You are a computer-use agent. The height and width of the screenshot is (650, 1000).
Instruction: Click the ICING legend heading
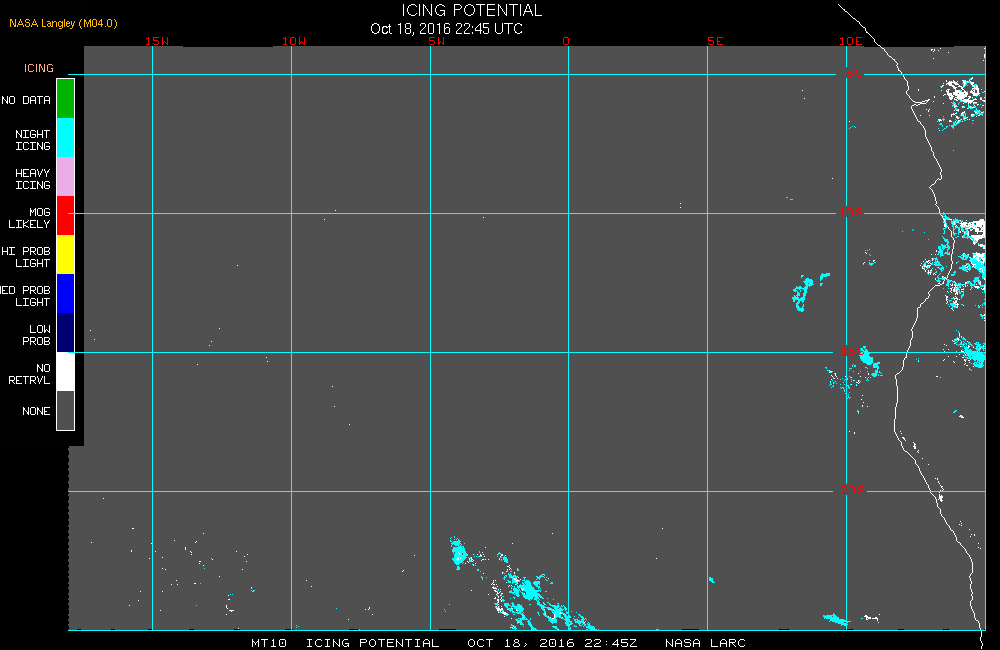(39, 68)
